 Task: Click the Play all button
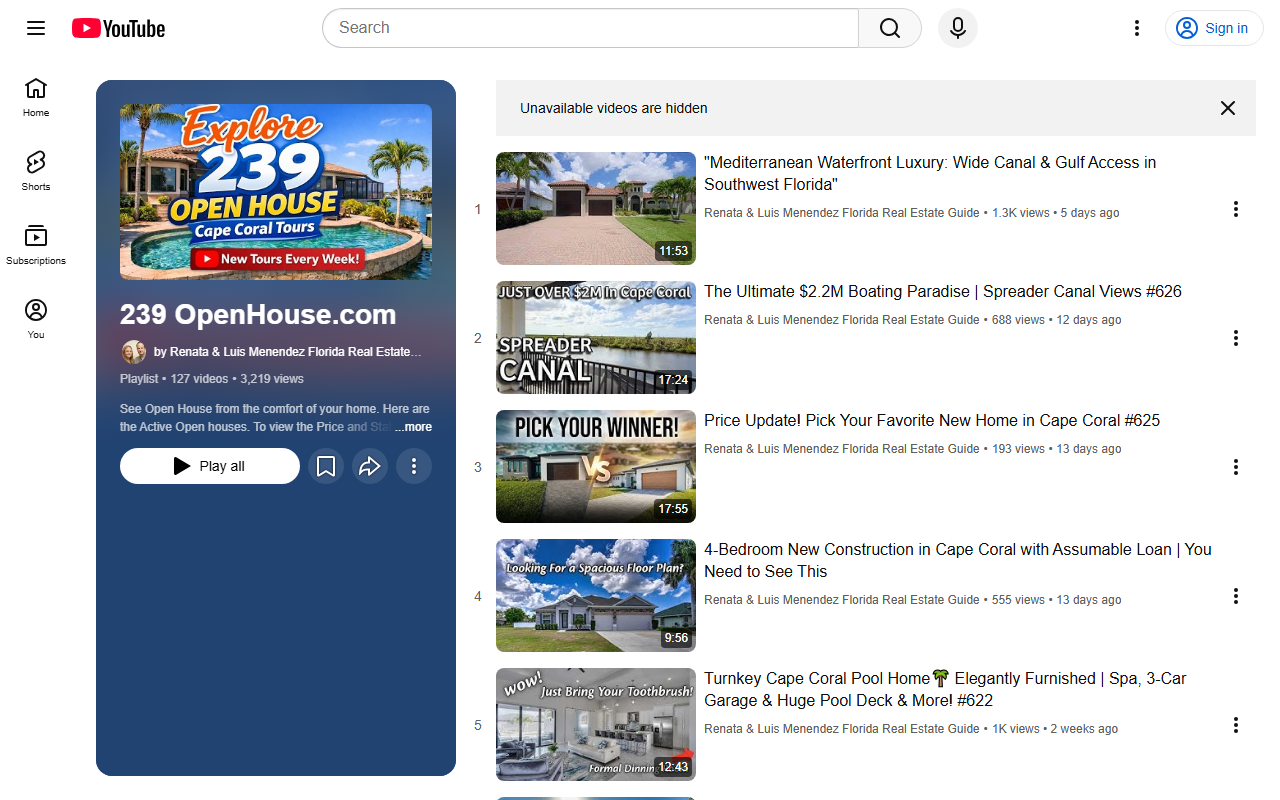click(210, 466)
